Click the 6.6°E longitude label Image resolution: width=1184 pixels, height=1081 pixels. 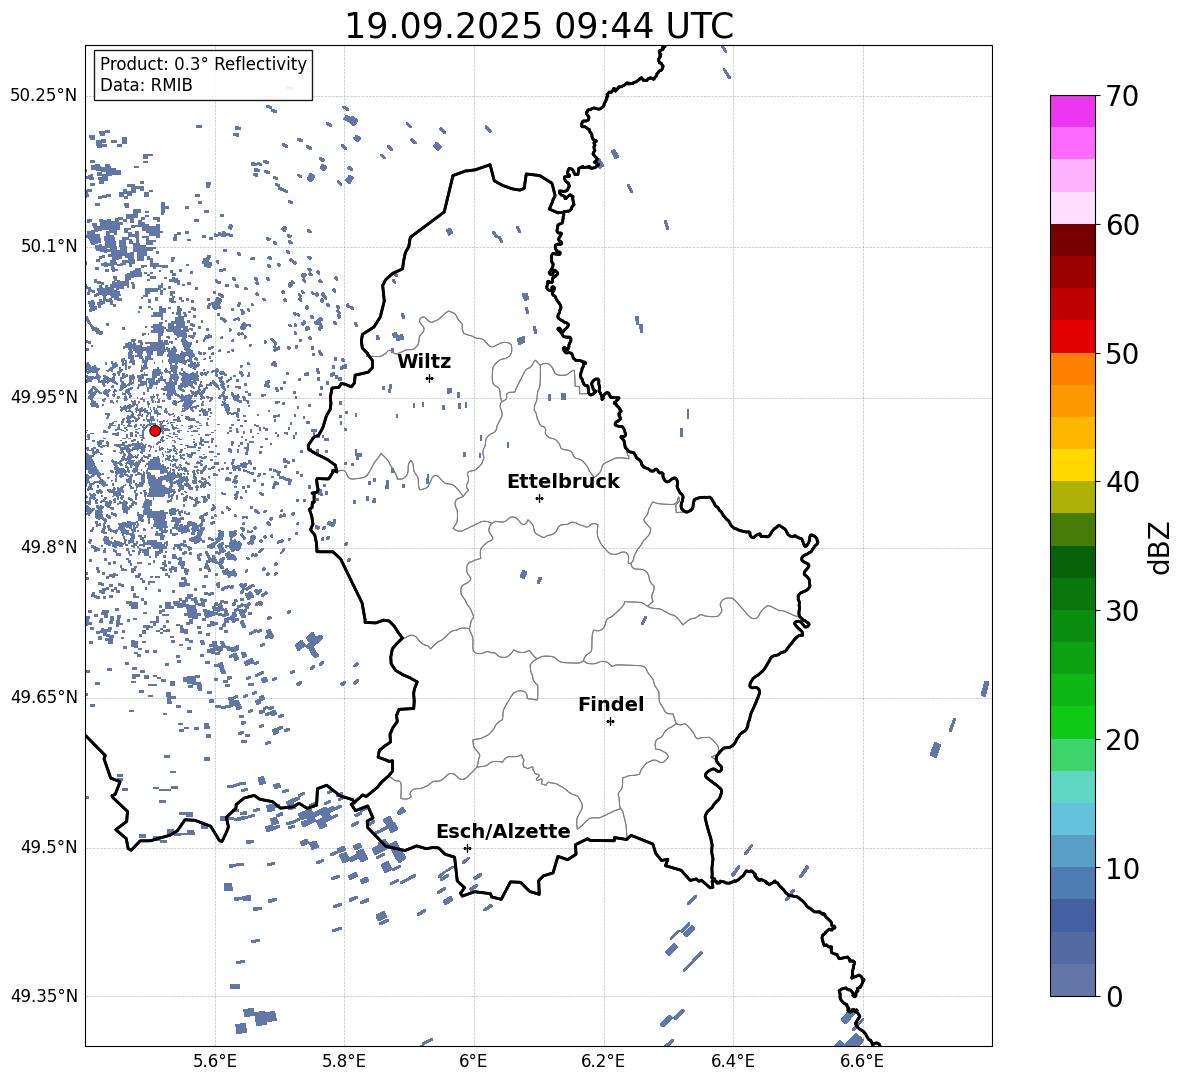click(x=862, y=1061)
